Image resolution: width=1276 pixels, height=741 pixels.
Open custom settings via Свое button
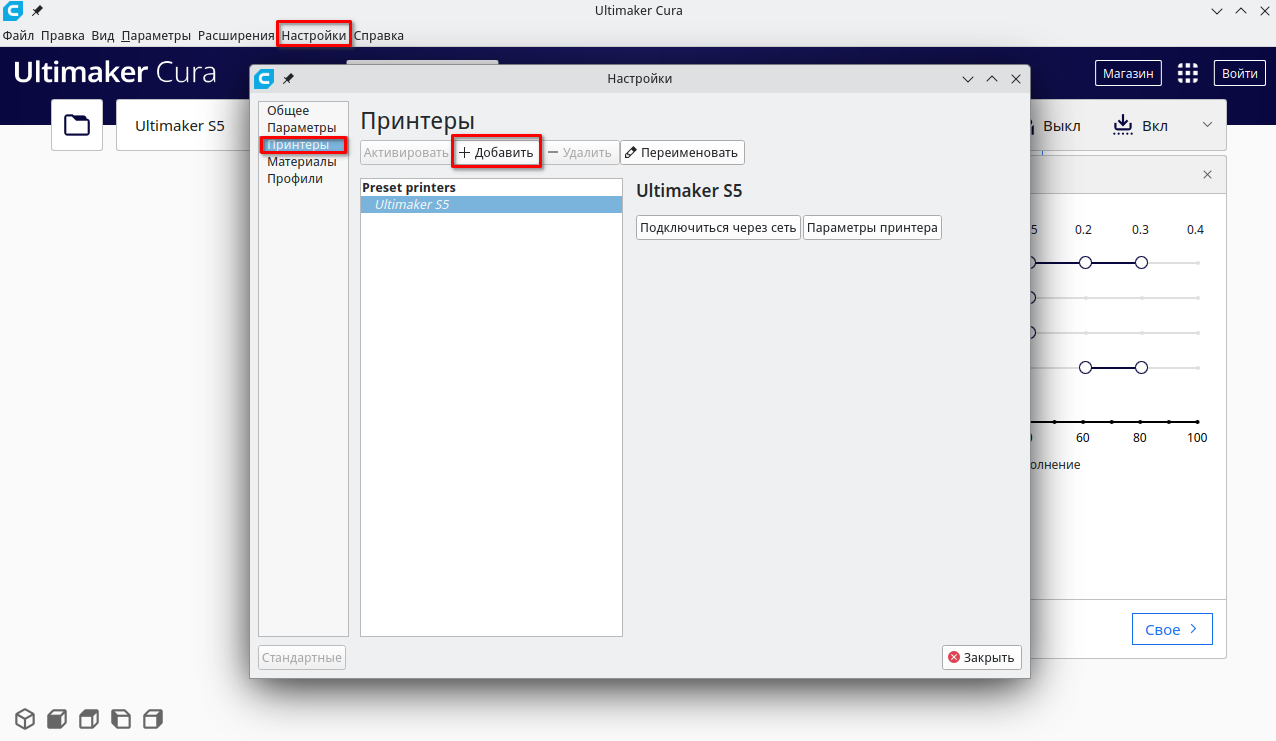pyautogui.click(x=1172, y=630)
